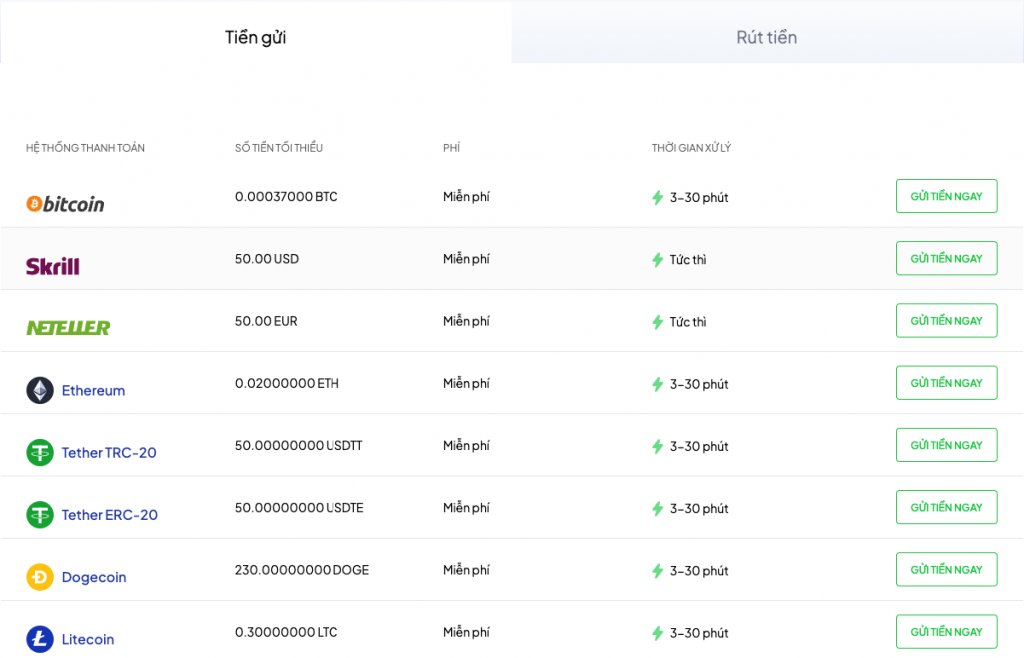Open the Rút tiền tab
This screenshot has width=1024, height=658.
click(x=767, y=37)
